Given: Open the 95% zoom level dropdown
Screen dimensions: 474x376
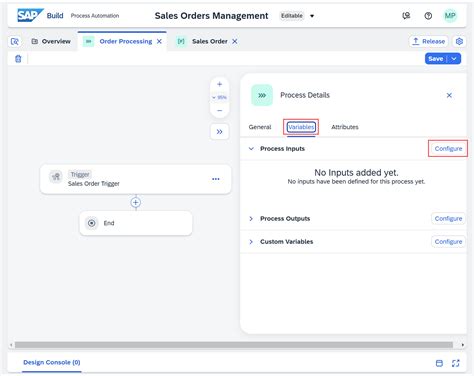Looking at the screenshot, I should tap(219, 97).
